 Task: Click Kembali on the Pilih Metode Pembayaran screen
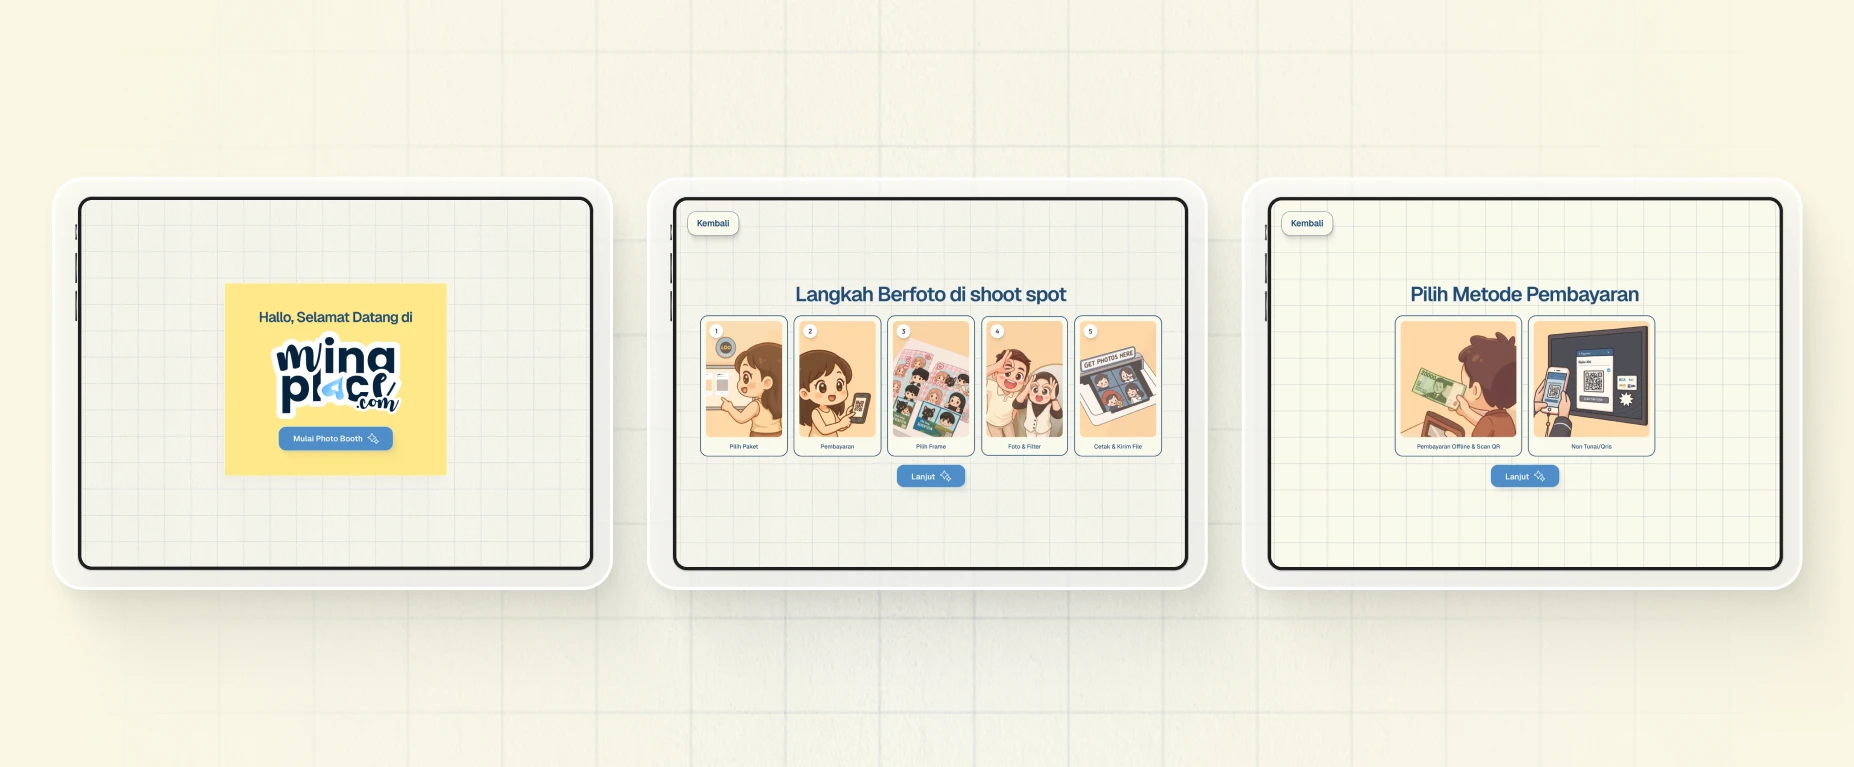1307,223
